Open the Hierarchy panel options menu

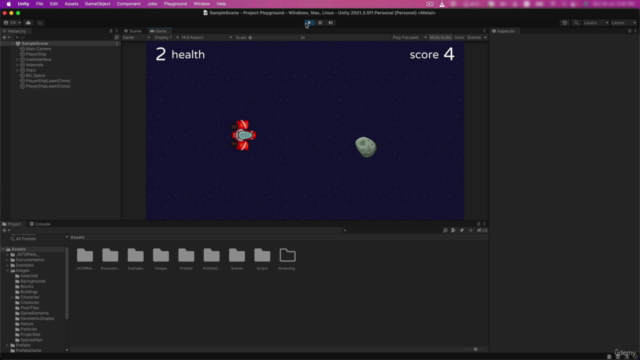117,31
